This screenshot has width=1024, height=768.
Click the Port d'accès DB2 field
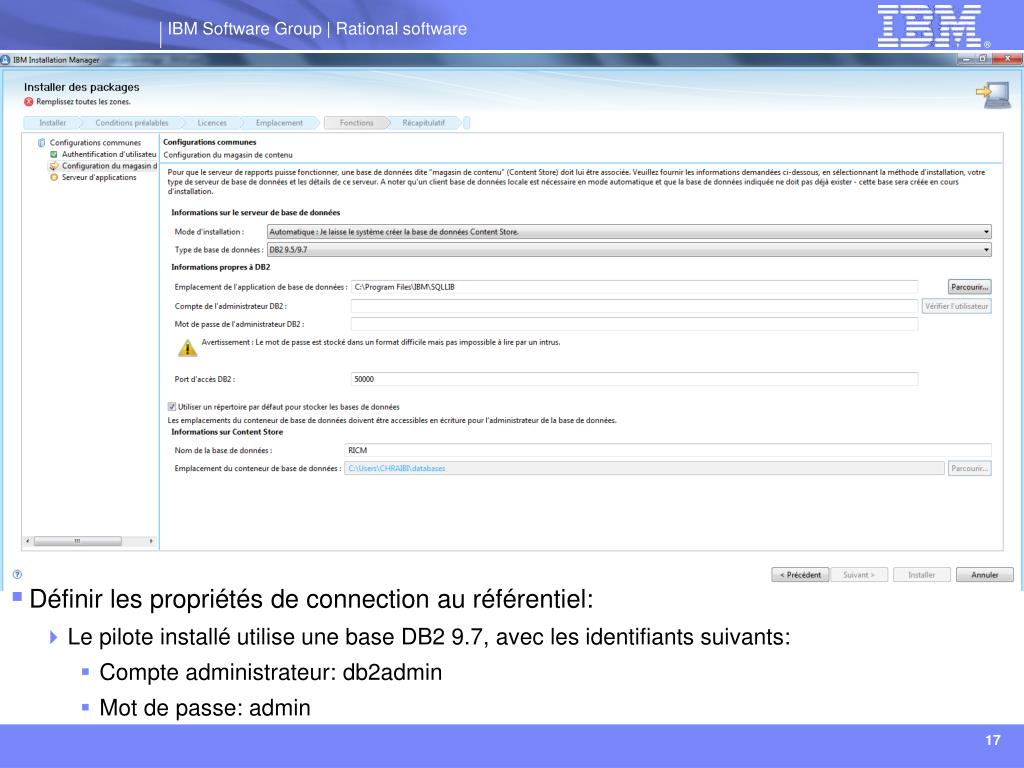point(635,379)
